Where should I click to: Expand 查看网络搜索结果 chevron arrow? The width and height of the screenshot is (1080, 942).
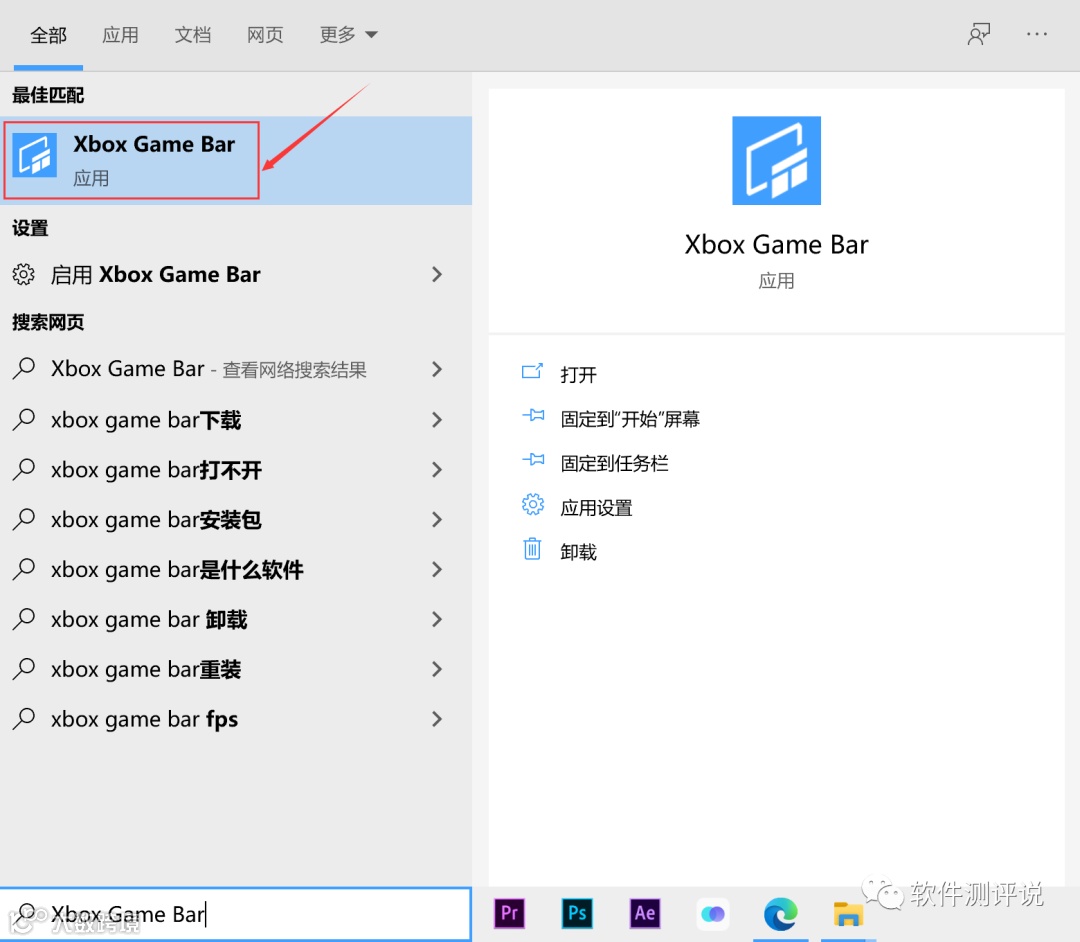tap(437, 369)
